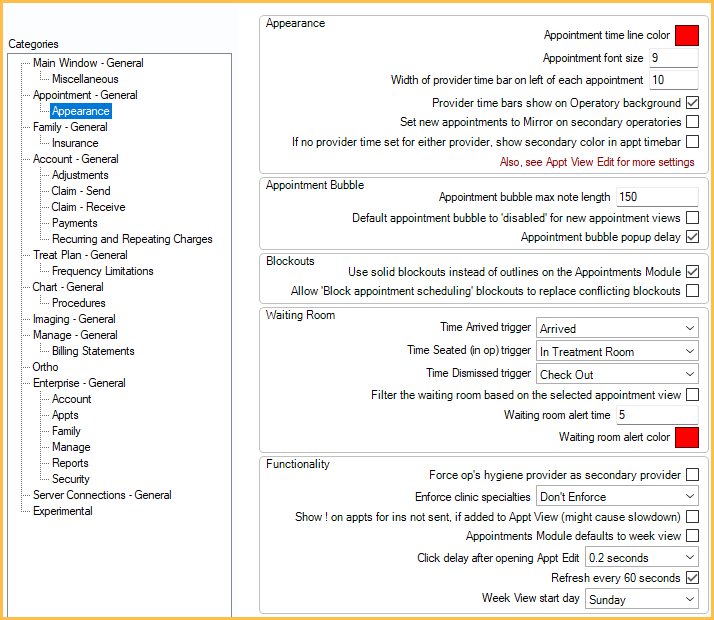Disable solid blockouts on Appointments Module
Image resolution: width=714 pixels, height=620 pixels.
pyautogui.click(x=692, y=271)
